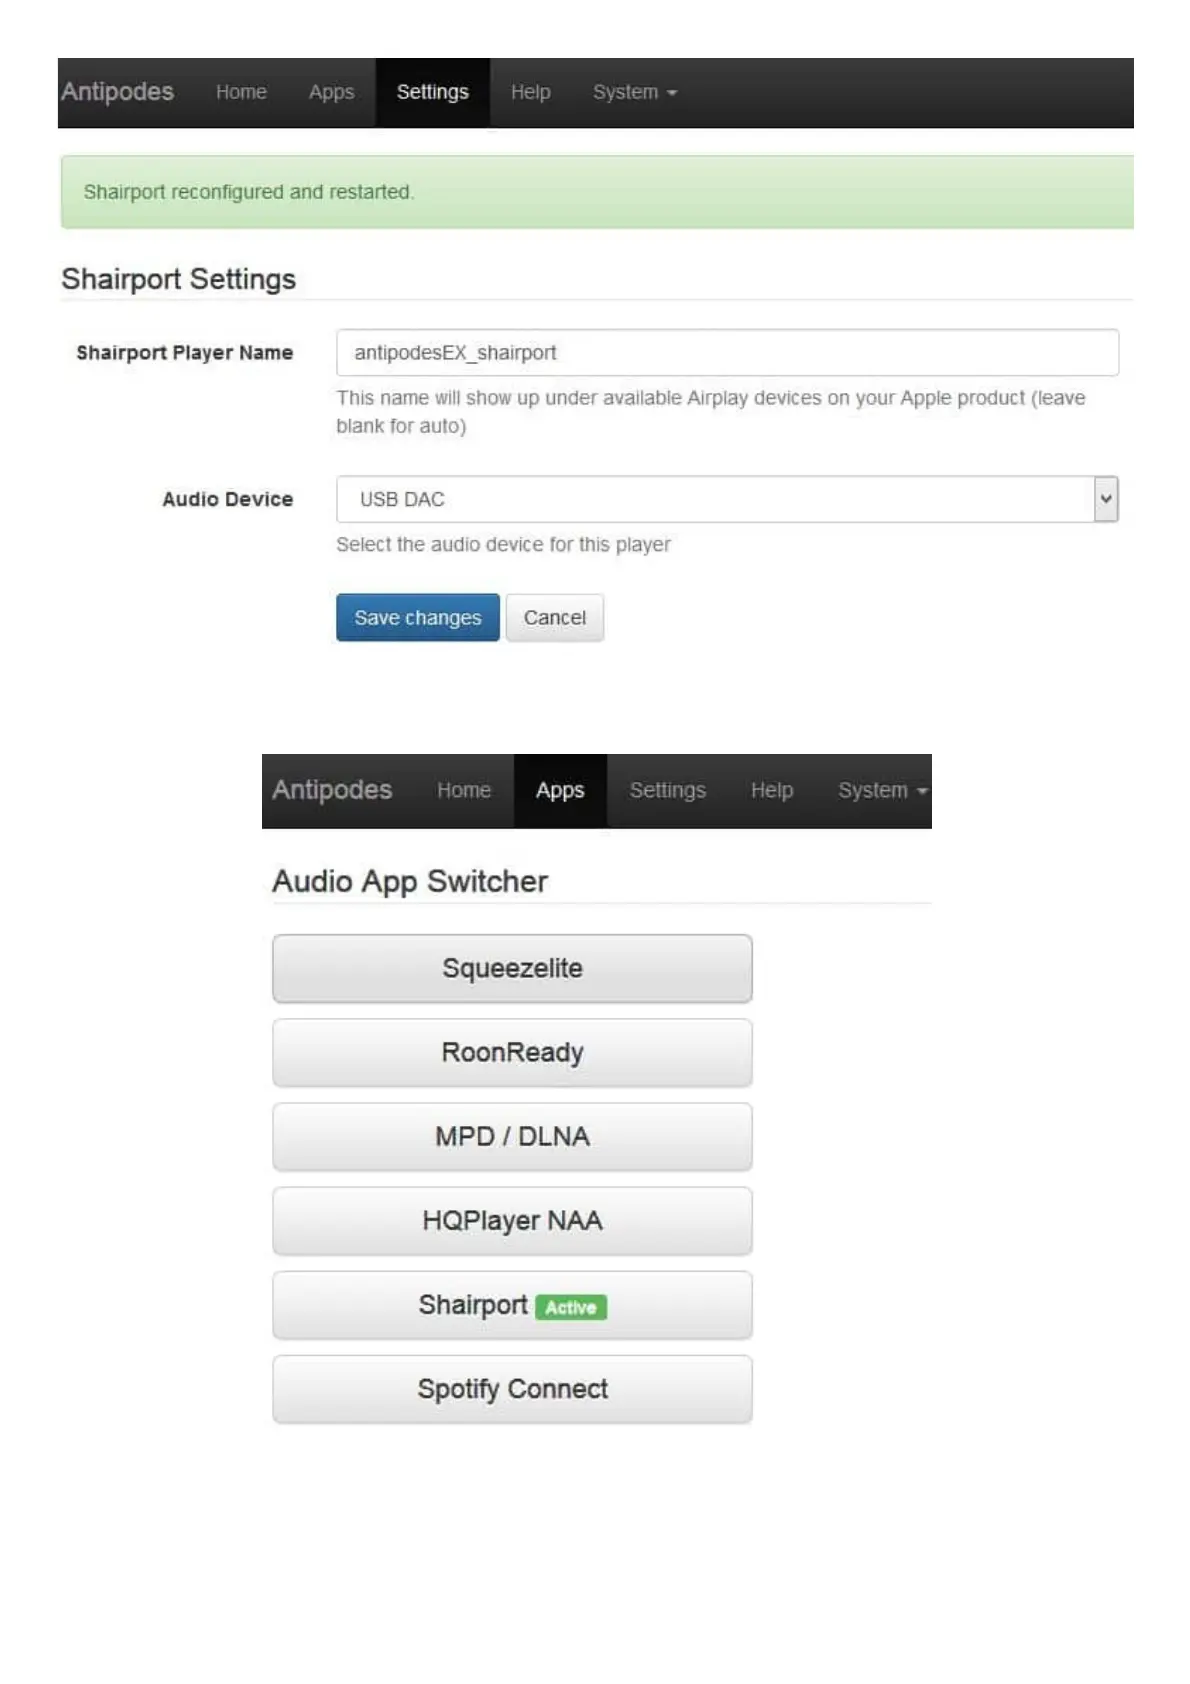
Task: Expand the System dropdown in lower navbar
Action: pyautogui.click(x=881, y=790)
